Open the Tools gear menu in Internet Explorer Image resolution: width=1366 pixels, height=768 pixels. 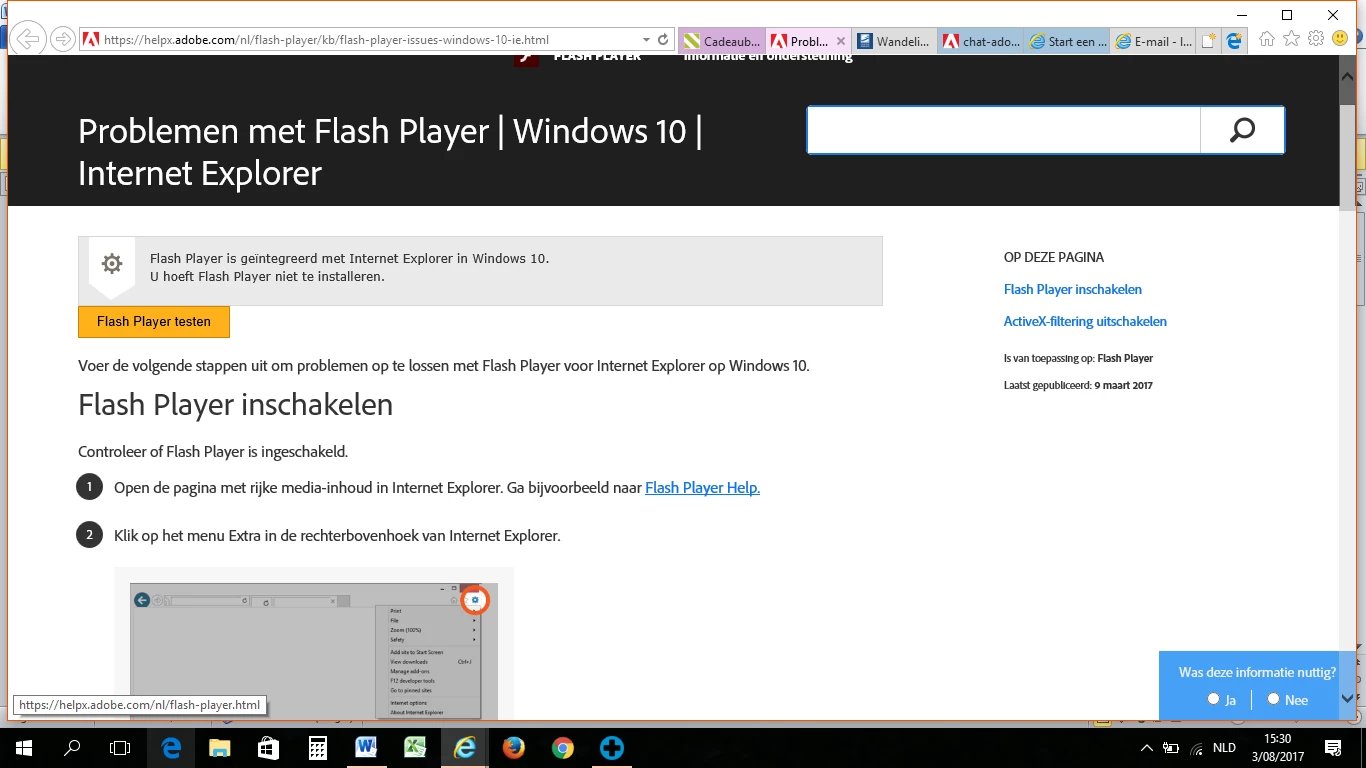(x=1316, y=39)
